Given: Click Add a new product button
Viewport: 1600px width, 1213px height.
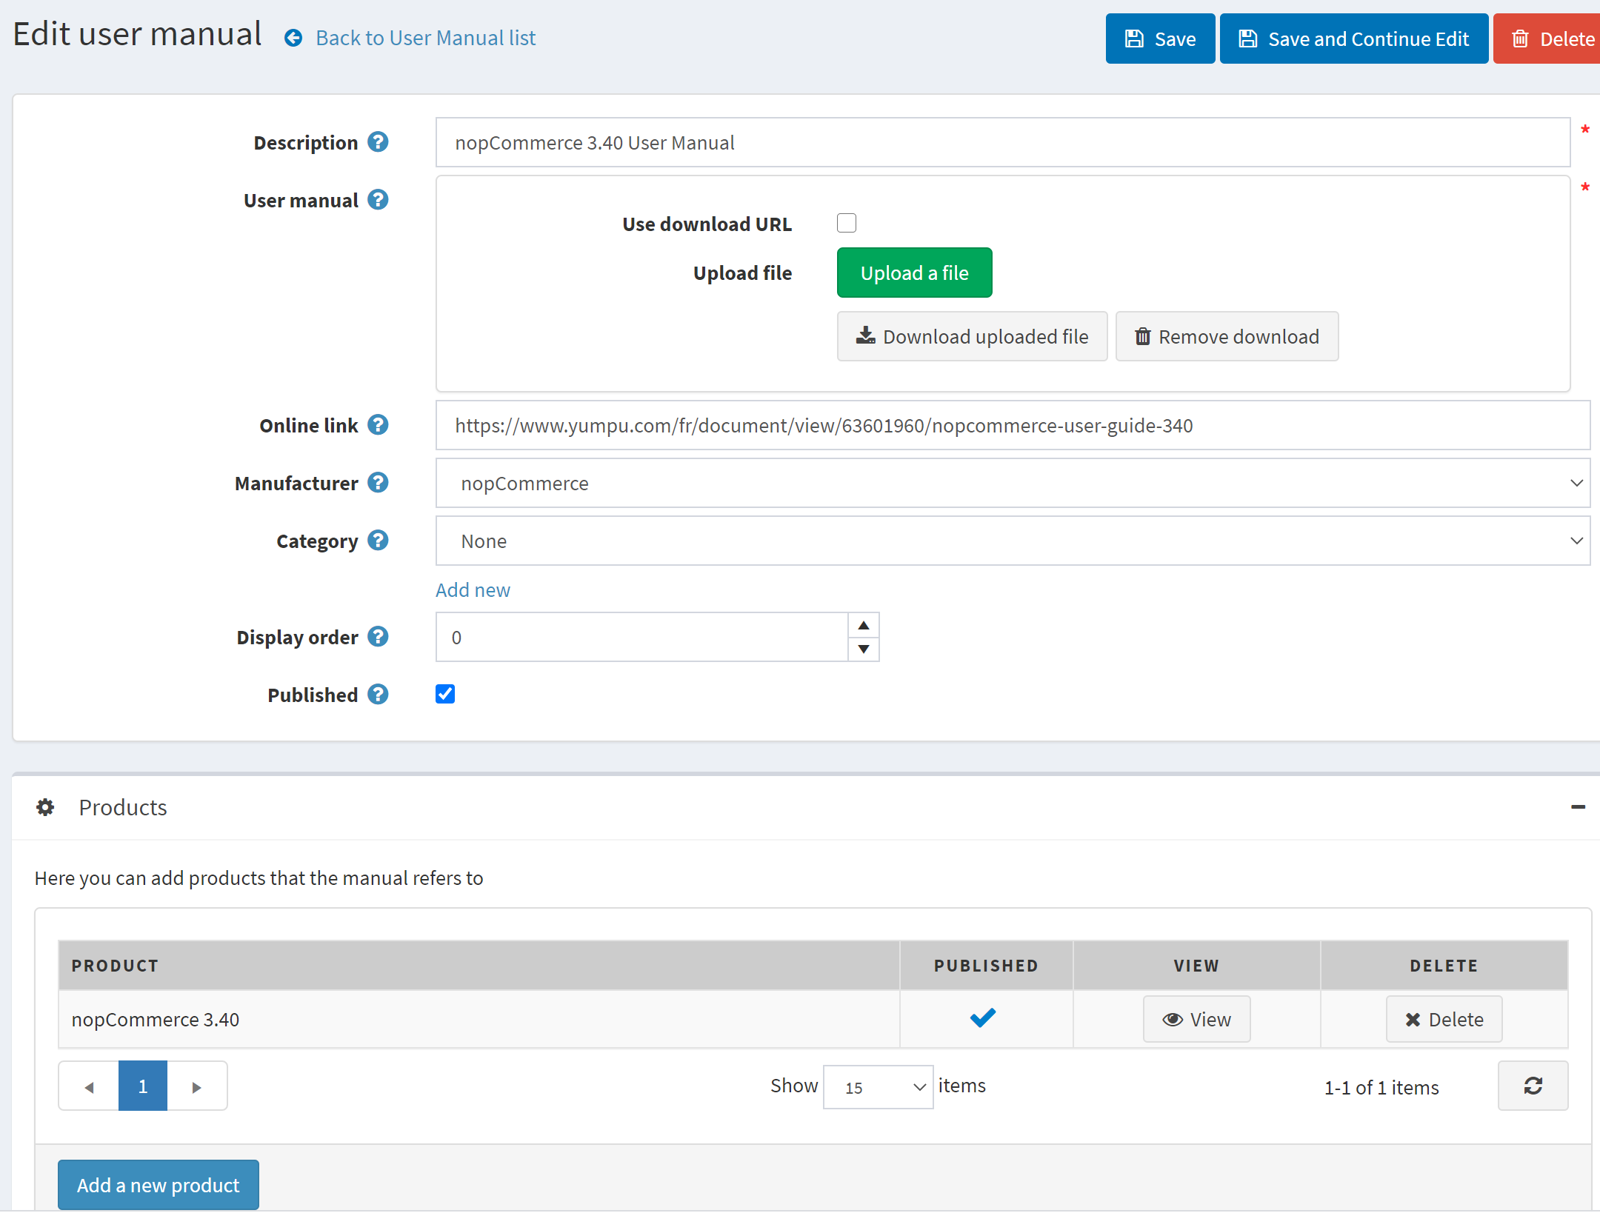Looking at the screenshot, I should click(x=158, y=1185).
